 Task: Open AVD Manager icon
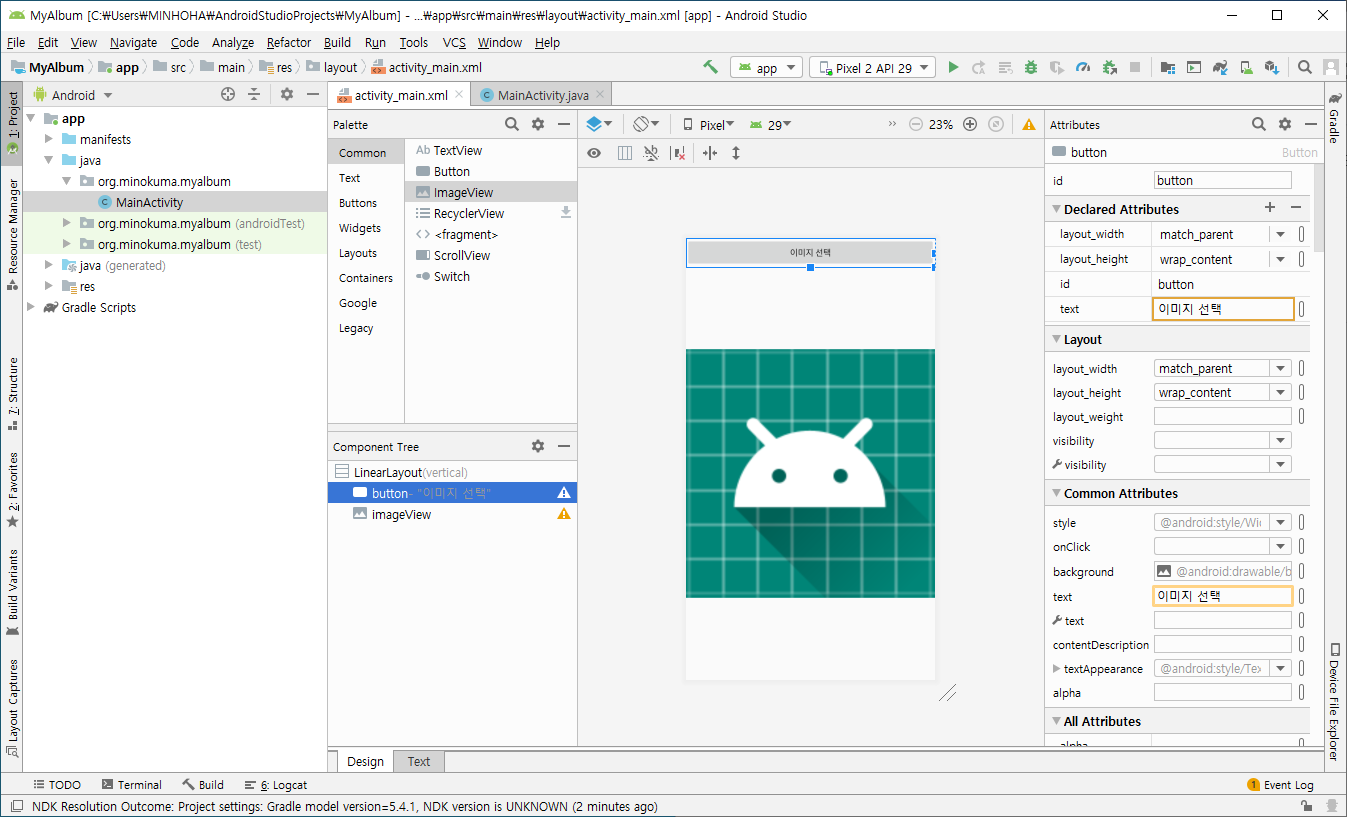coord(1246,67)
